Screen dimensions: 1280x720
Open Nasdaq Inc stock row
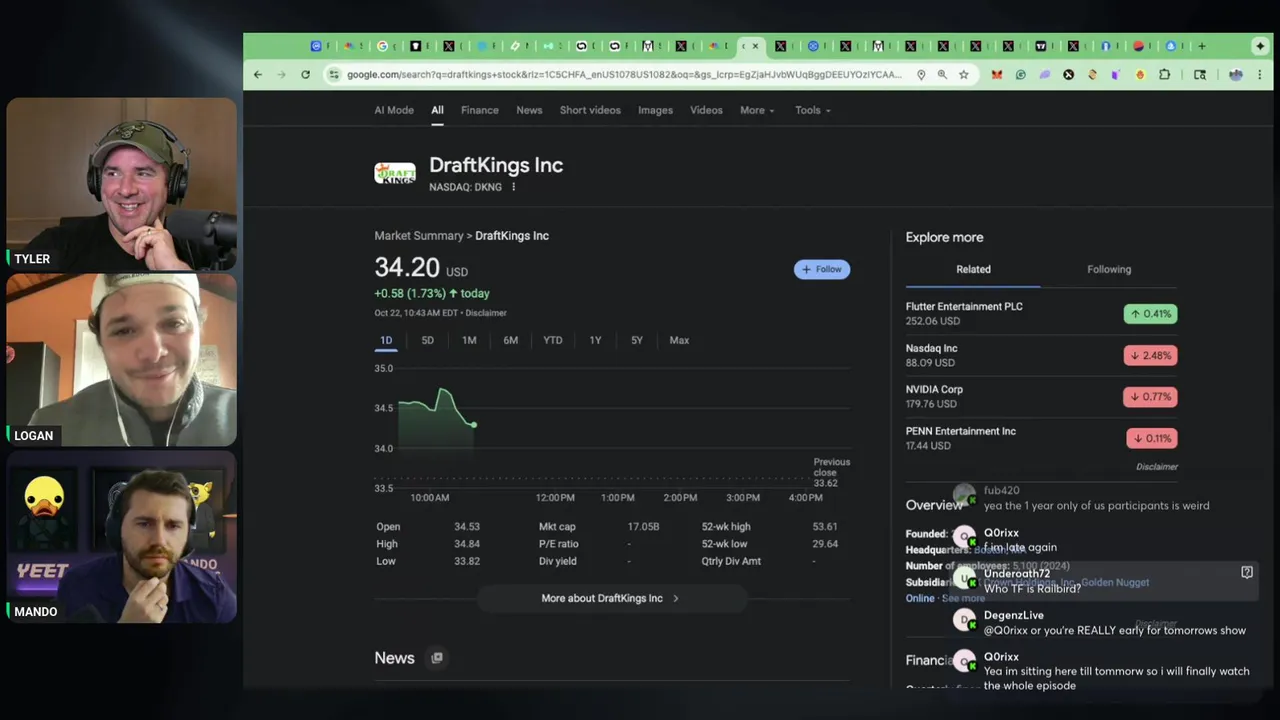coord(1041,355)
